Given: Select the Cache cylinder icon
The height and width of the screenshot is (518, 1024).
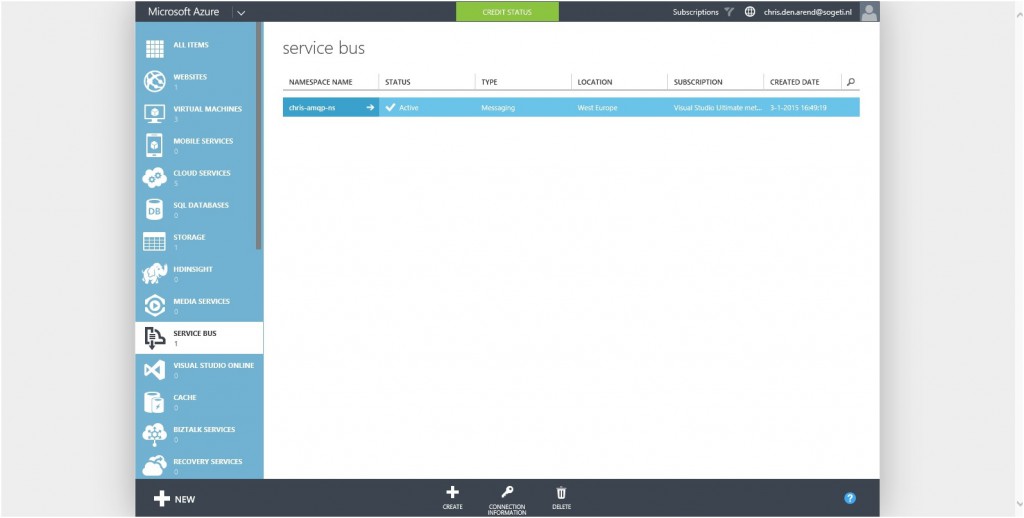Looking at the screenshot, I should pos(155,402).
